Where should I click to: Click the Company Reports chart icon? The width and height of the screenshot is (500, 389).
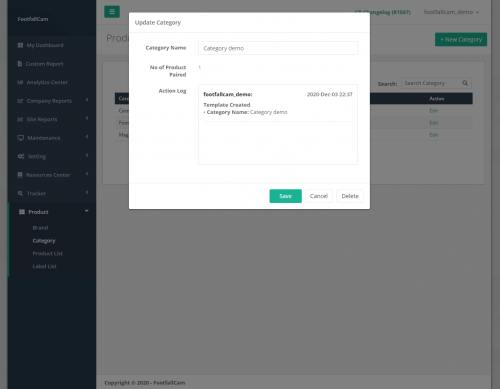pyautogui.click(x=20, y=101)
